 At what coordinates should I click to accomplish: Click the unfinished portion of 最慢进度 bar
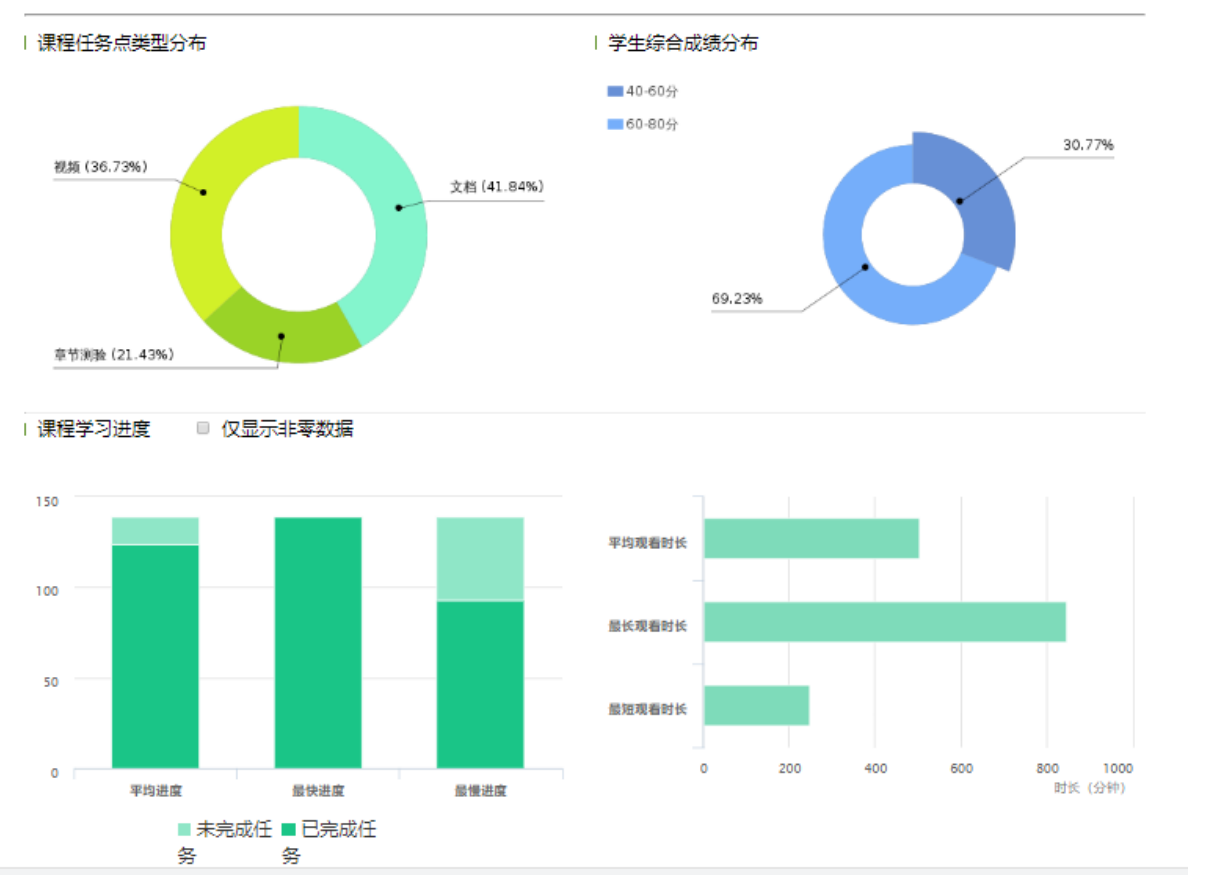click(480, 558)
